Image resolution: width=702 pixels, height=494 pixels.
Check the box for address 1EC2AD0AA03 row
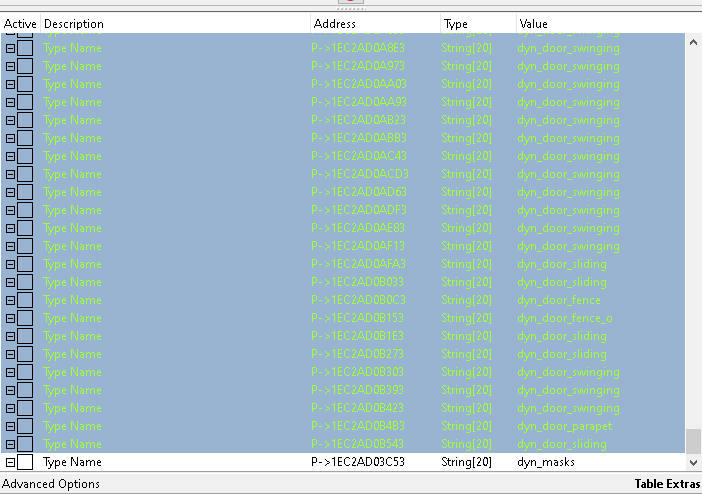pyautogui.click(x=25, y=84)
